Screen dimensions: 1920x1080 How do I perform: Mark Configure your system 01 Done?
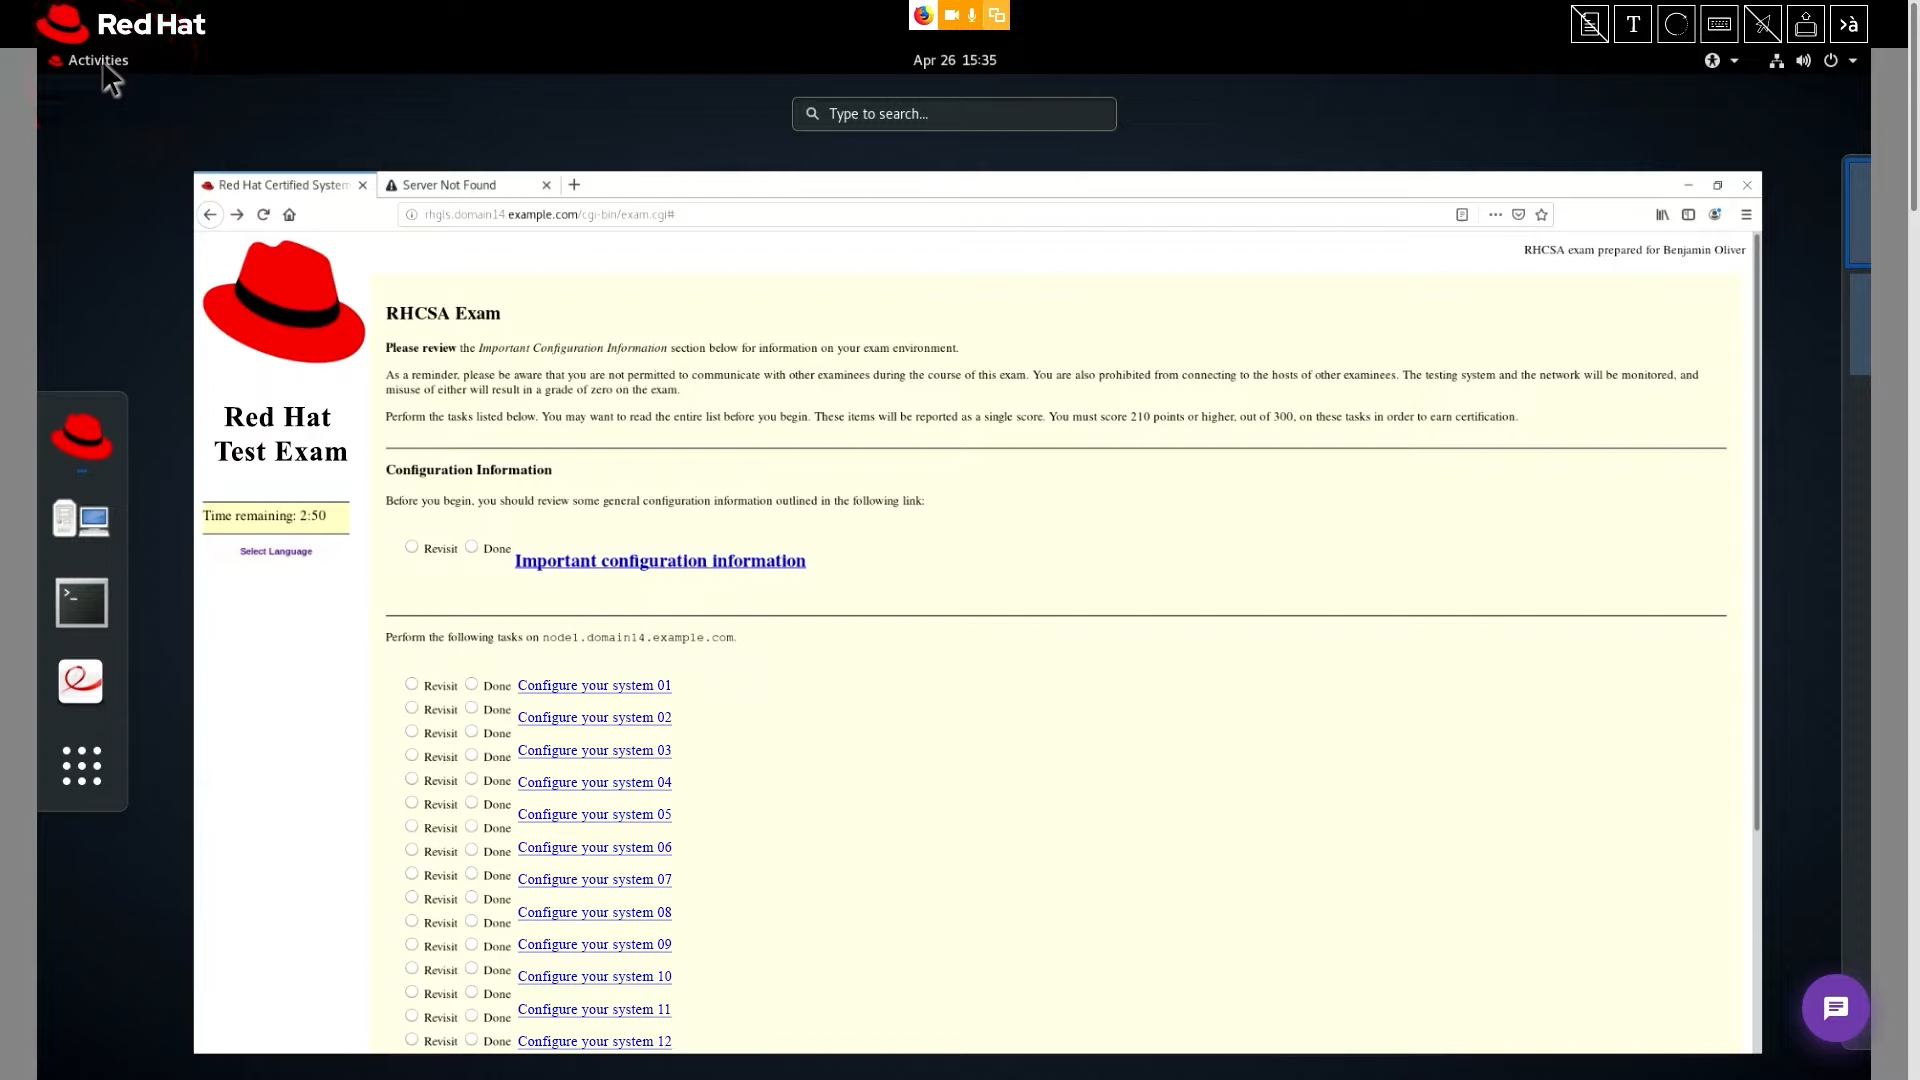(x=472, y=683)
